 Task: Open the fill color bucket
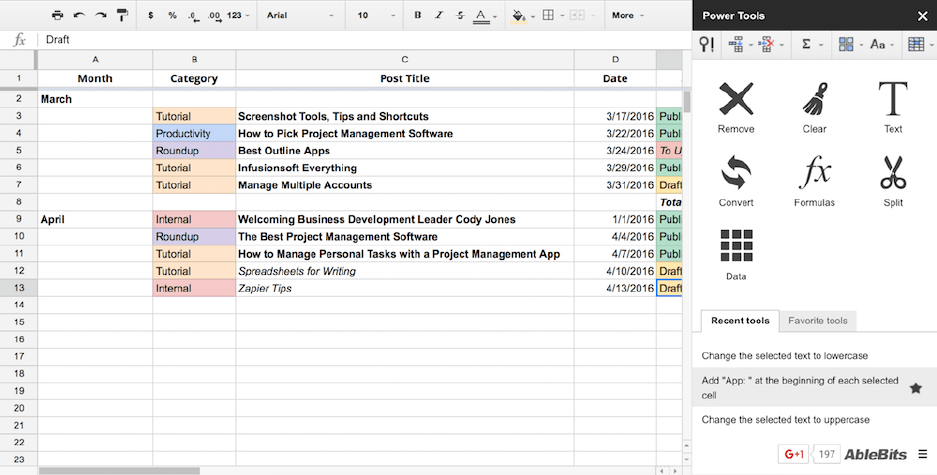point(519,16)
